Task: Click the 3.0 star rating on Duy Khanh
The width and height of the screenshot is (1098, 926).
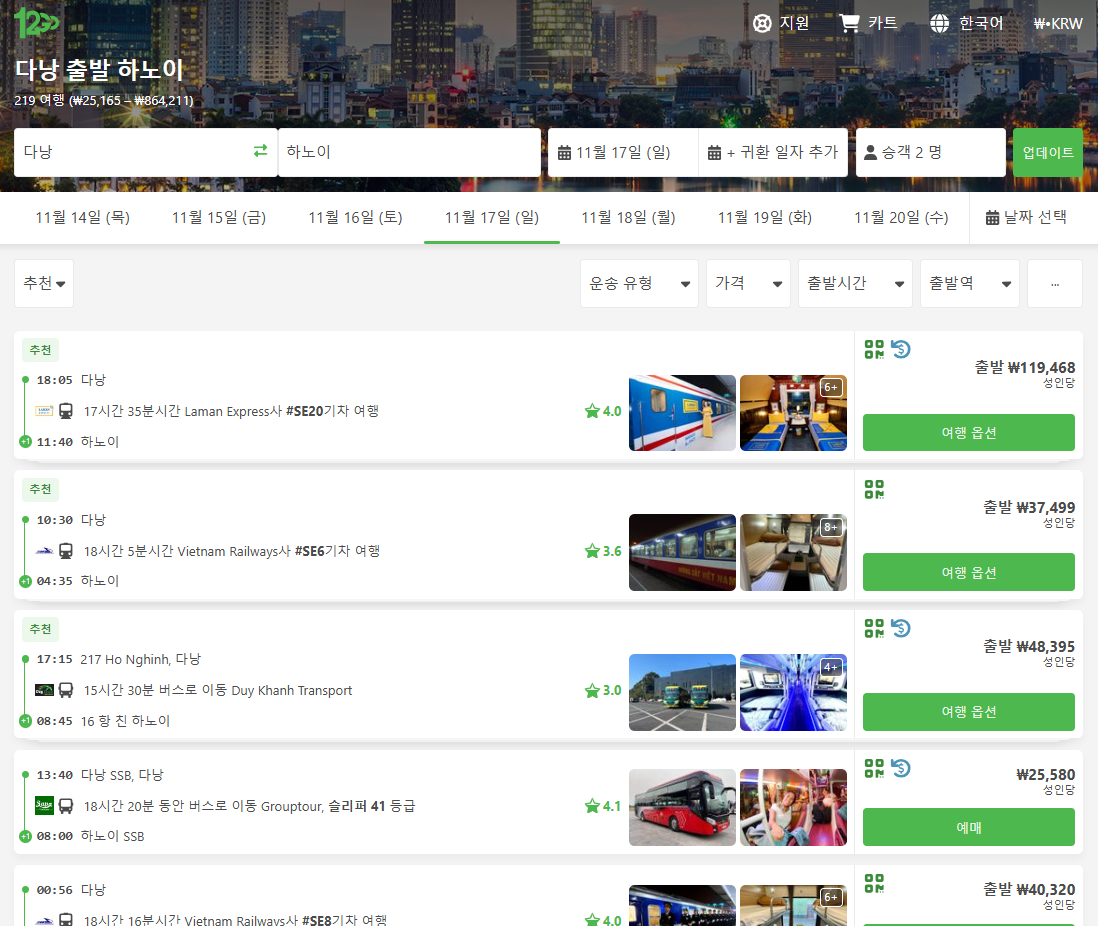Action: click(x=603, y=691)
